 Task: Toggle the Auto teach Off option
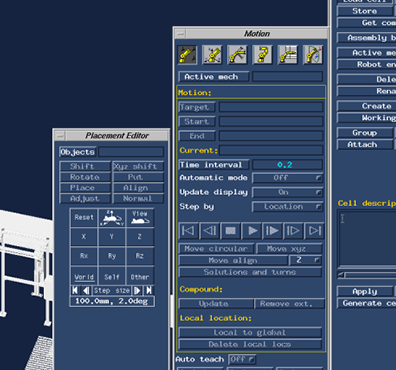[x=242, y=359]
